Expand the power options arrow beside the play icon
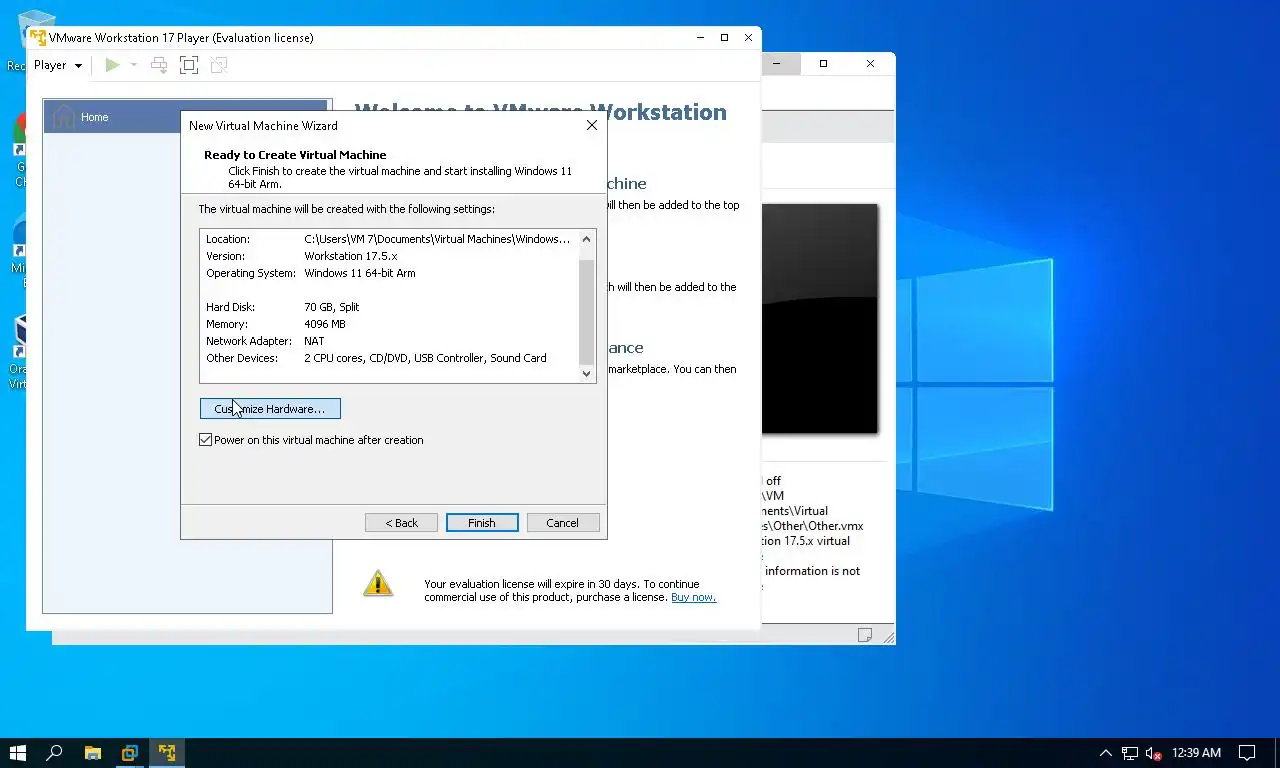Image resolution: width=1280 pixels, height=768 pixels. coord(134,65)
